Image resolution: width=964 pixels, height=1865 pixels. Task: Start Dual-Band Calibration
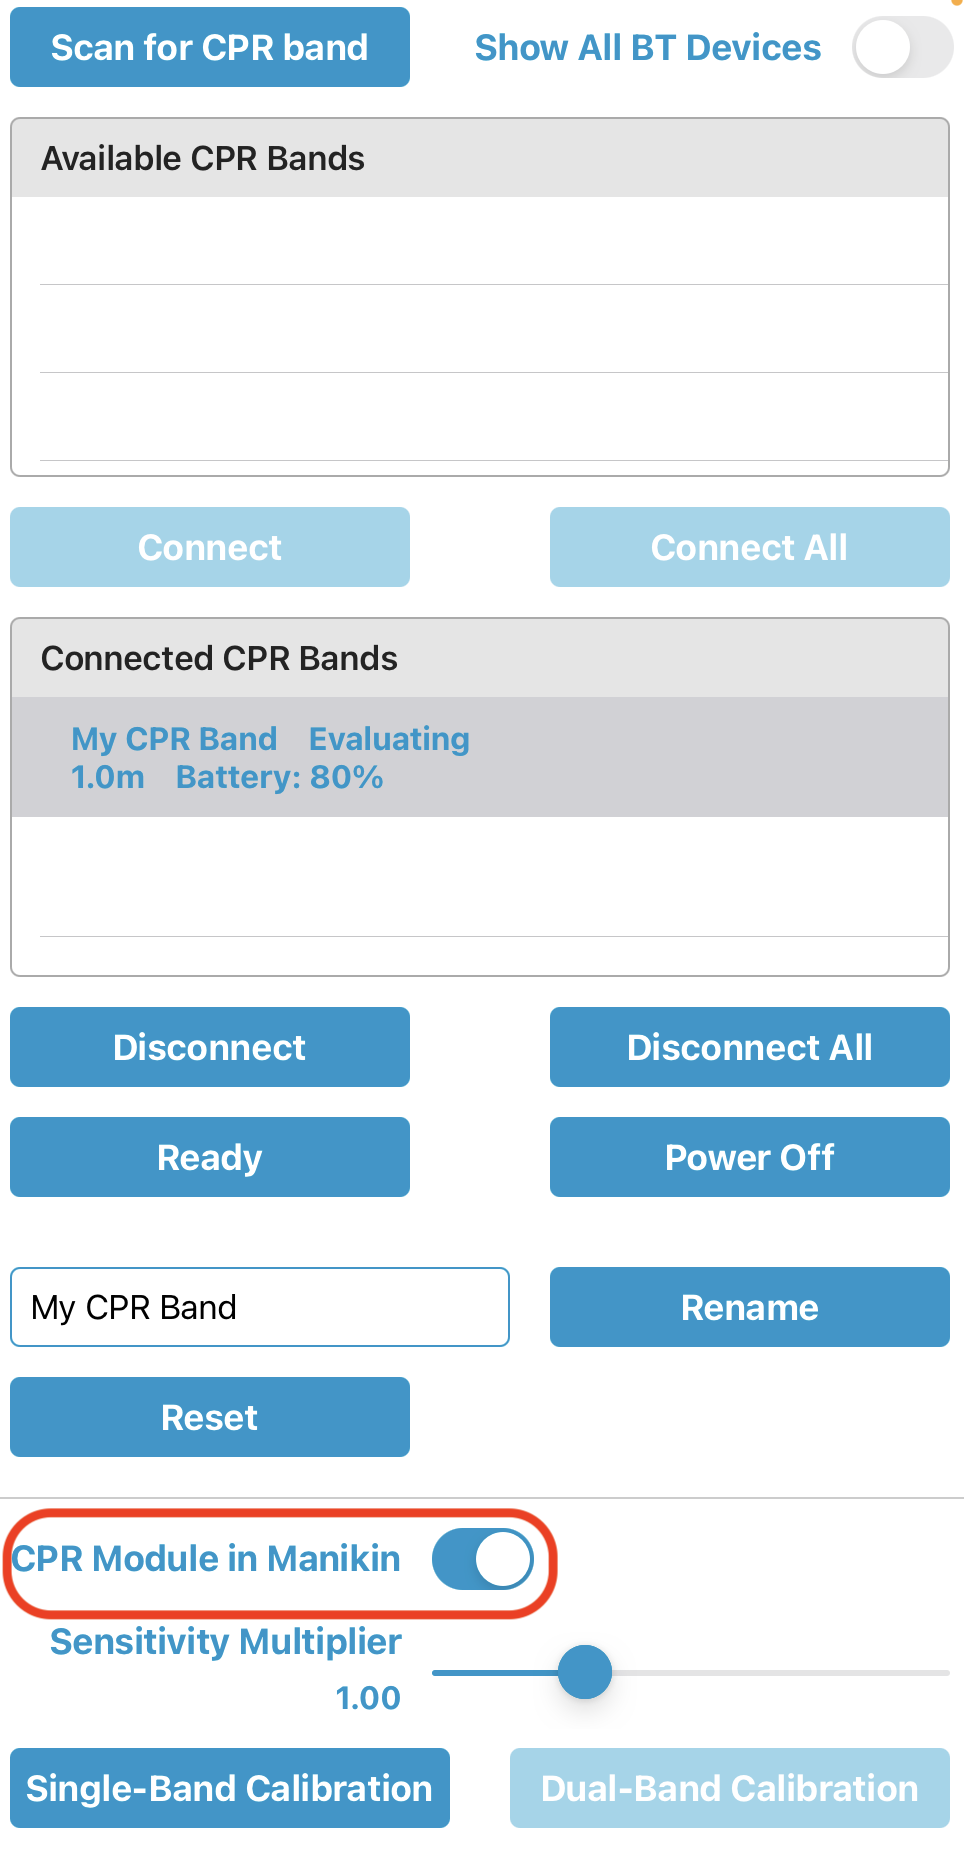[729, 1788]
